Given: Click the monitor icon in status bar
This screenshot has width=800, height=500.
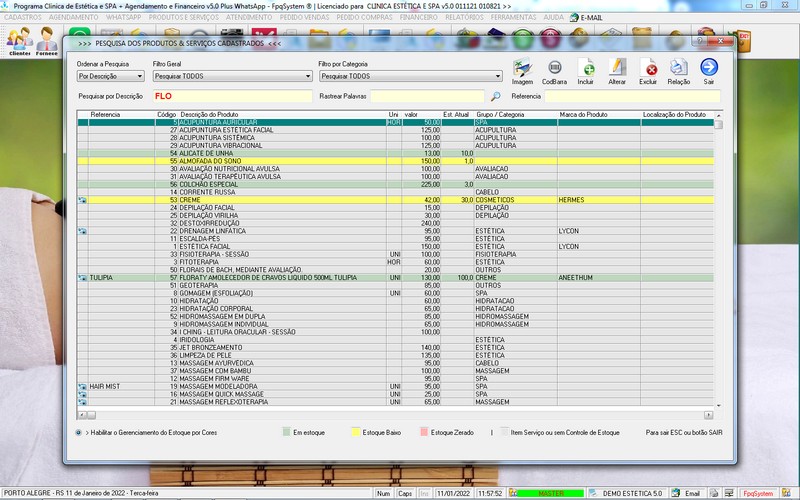Looking at the screenshot, I should pos(729,493).
